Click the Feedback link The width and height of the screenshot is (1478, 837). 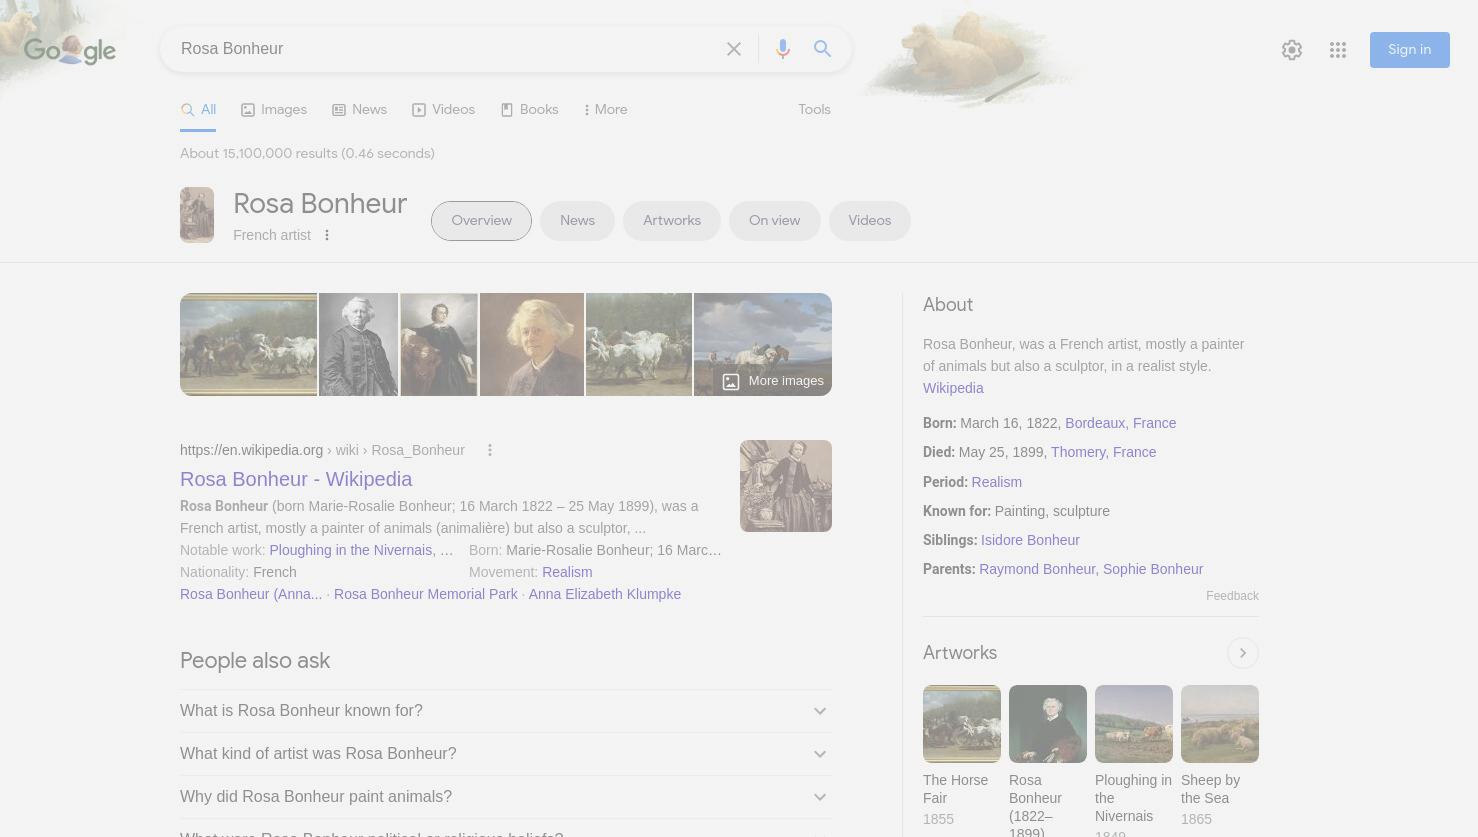1232,596
